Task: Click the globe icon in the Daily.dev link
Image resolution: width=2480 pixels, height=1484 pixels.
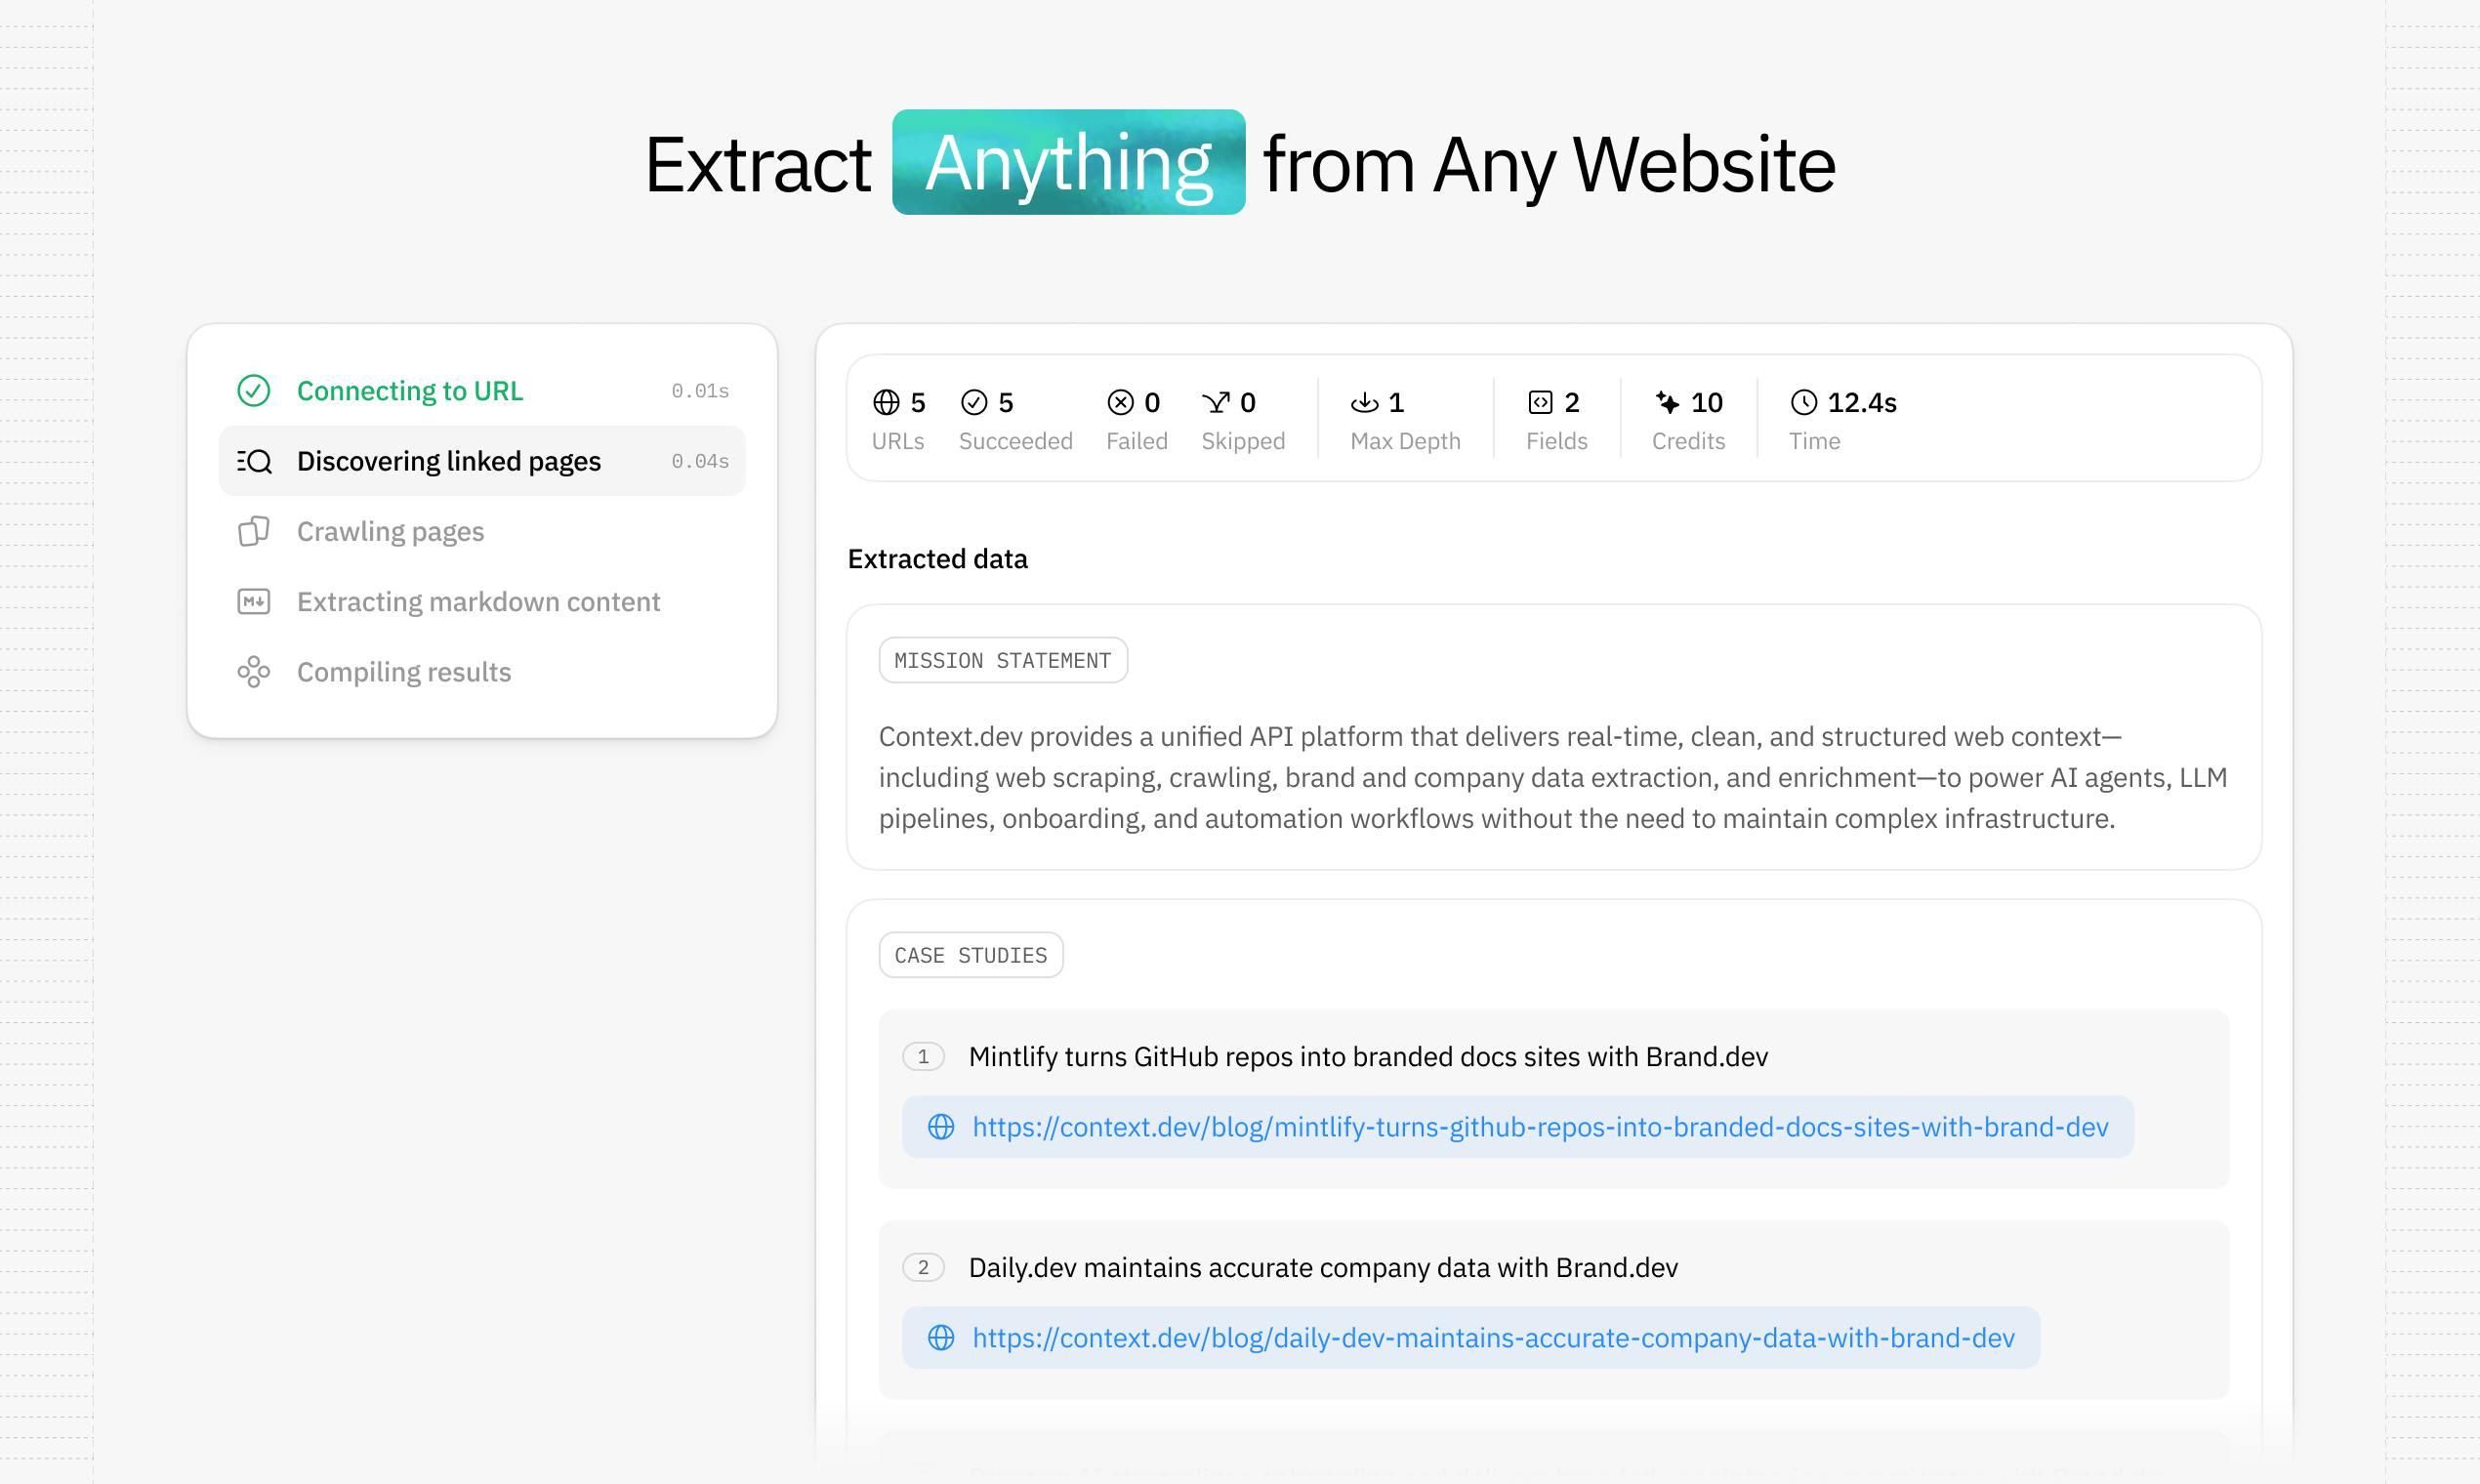Action: pos(941,1338)
